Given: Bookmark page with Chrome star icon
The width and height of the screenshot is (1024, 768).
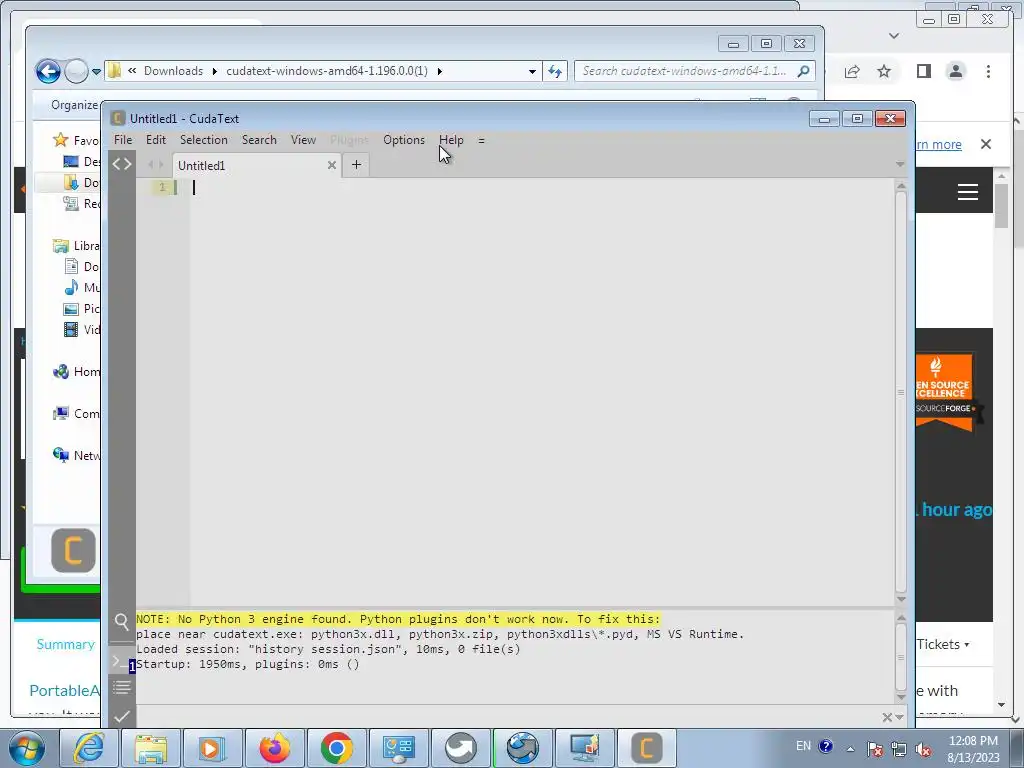Looking at the screenshot, I should click(884, 71).
